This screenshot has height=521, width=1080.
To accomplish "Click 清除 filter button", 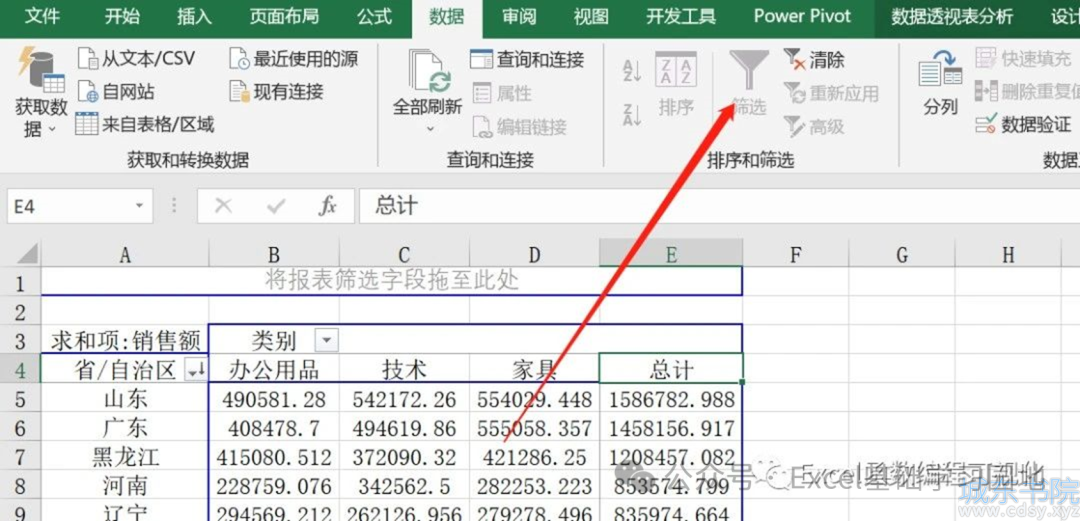I will coord(814,59).
